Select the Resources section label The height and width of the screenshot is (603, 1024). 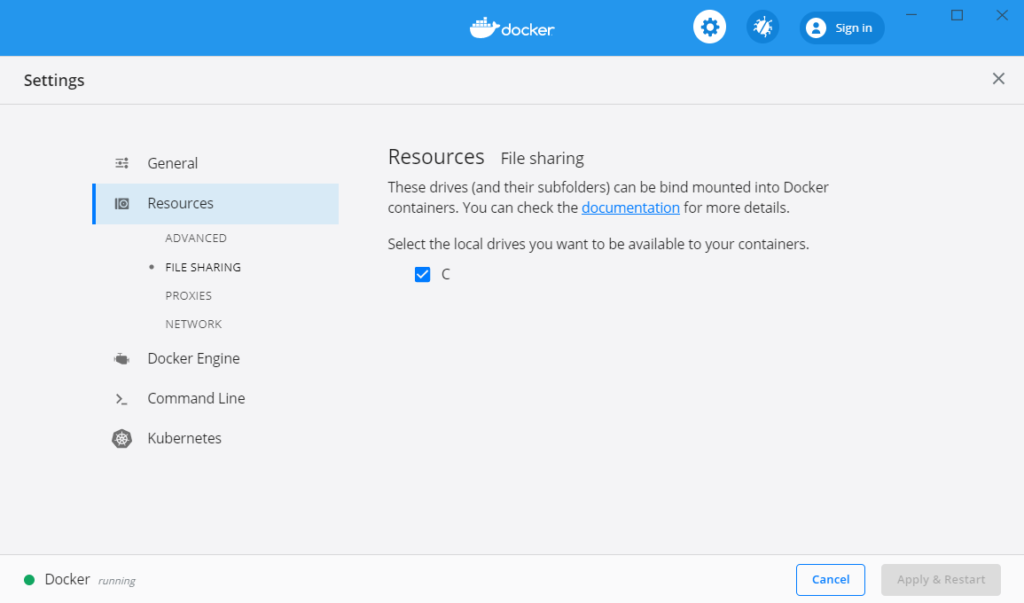(180, 203)
